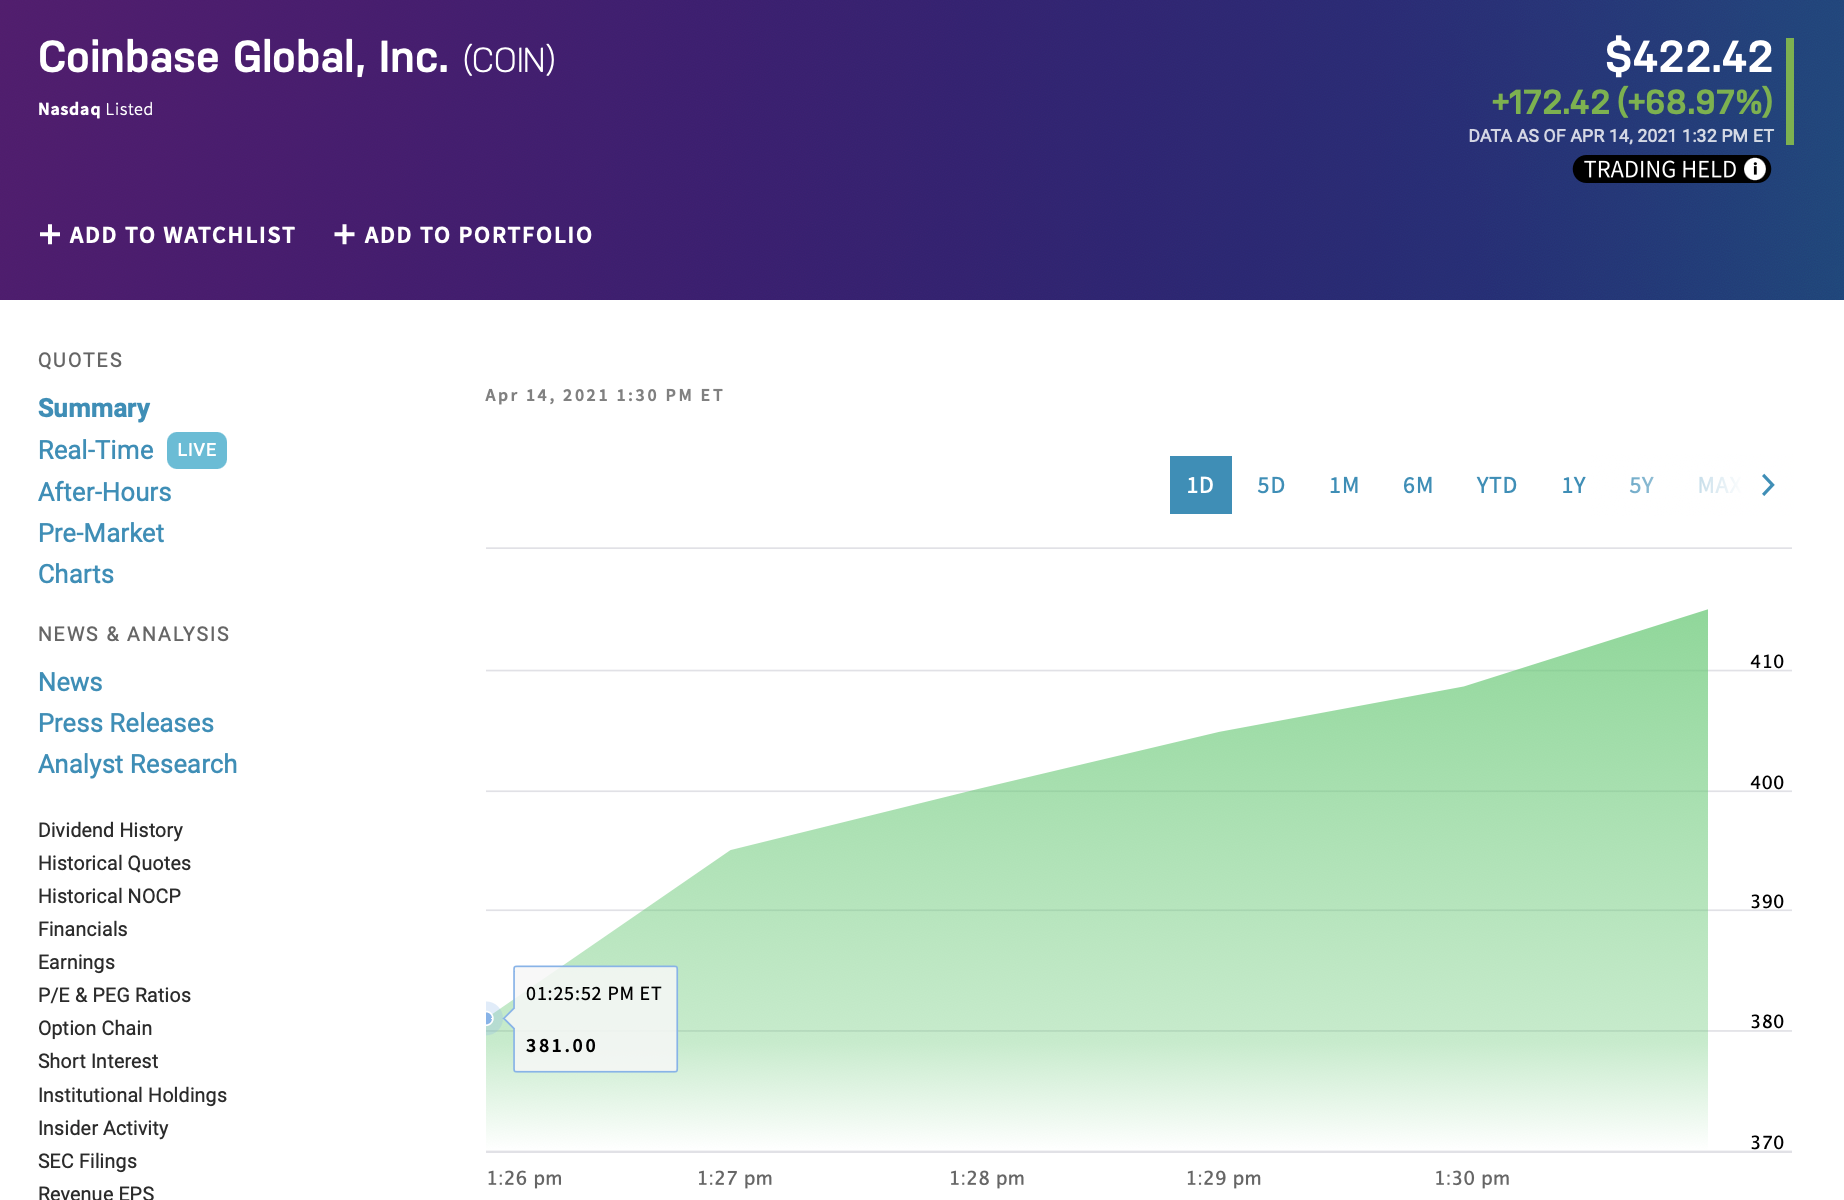
Task: Choose the 1Y chart range
Action: pyautogui.click(x=1573, y=485)
